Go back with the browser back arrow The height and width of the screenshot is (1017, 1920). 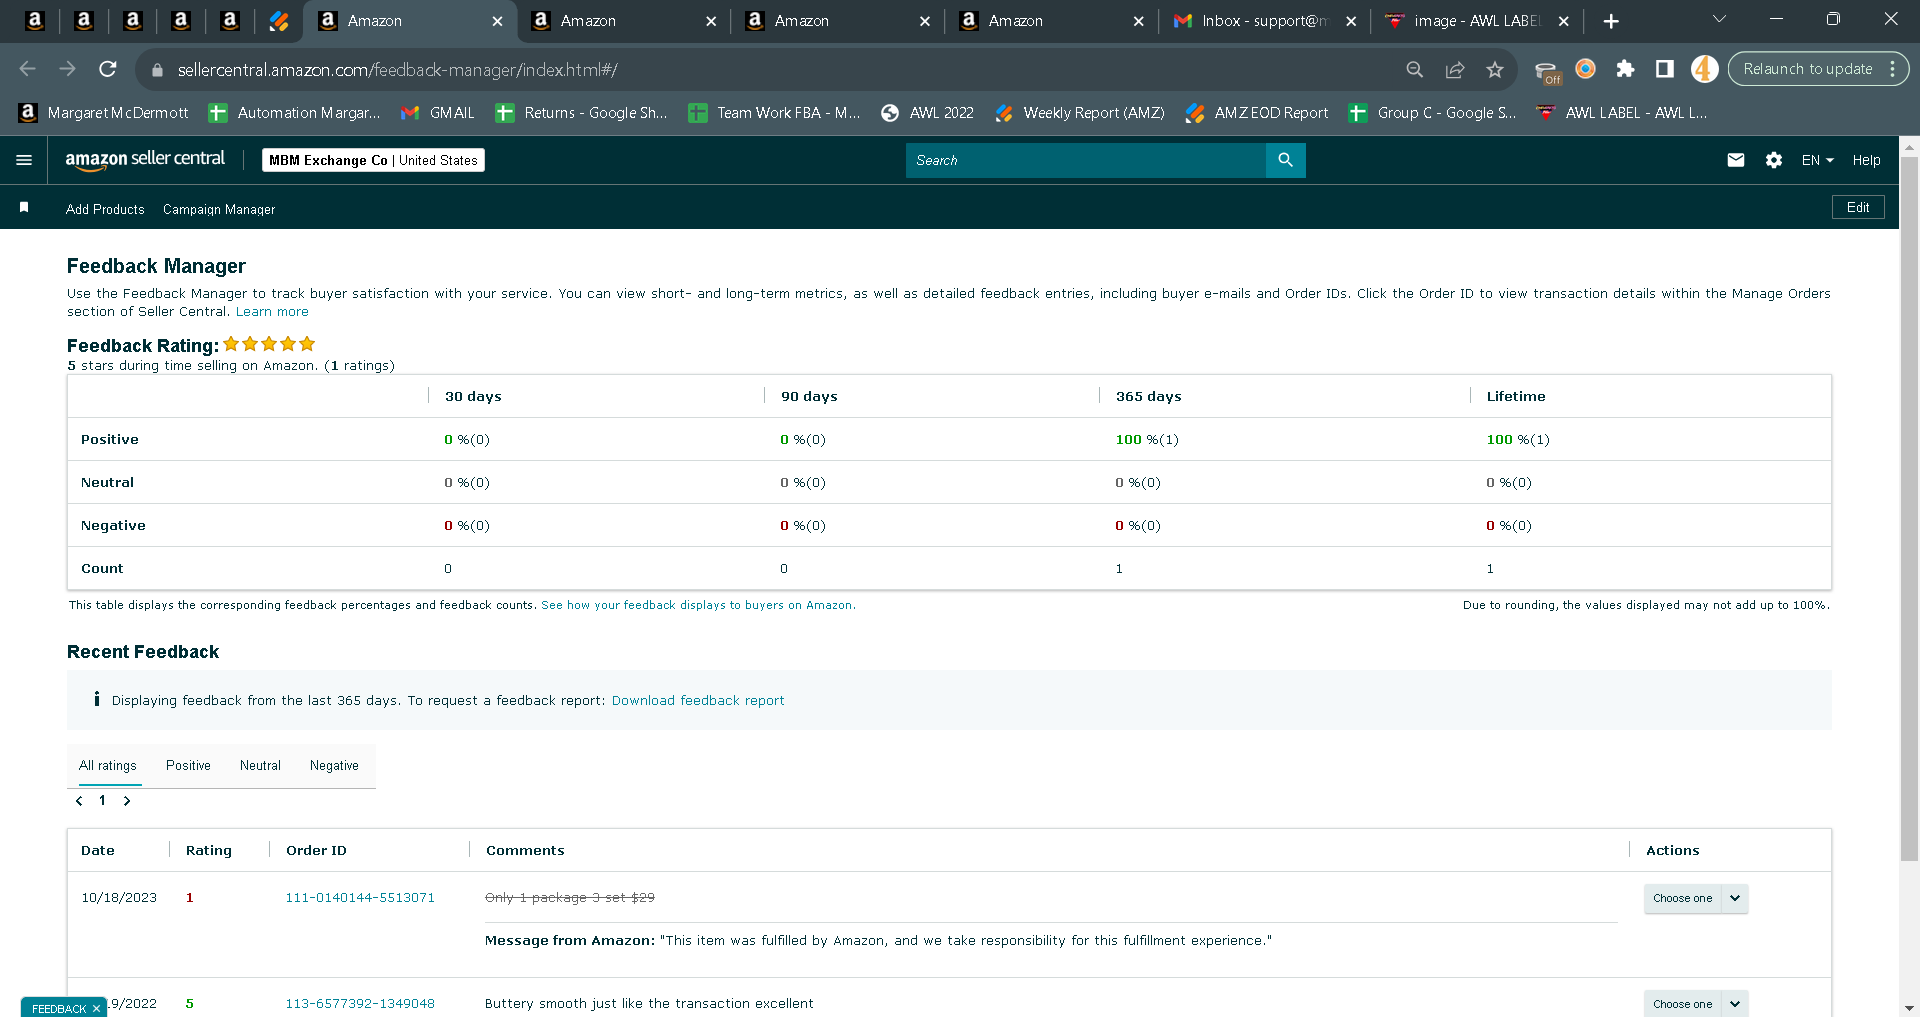[x=27, y=69]
